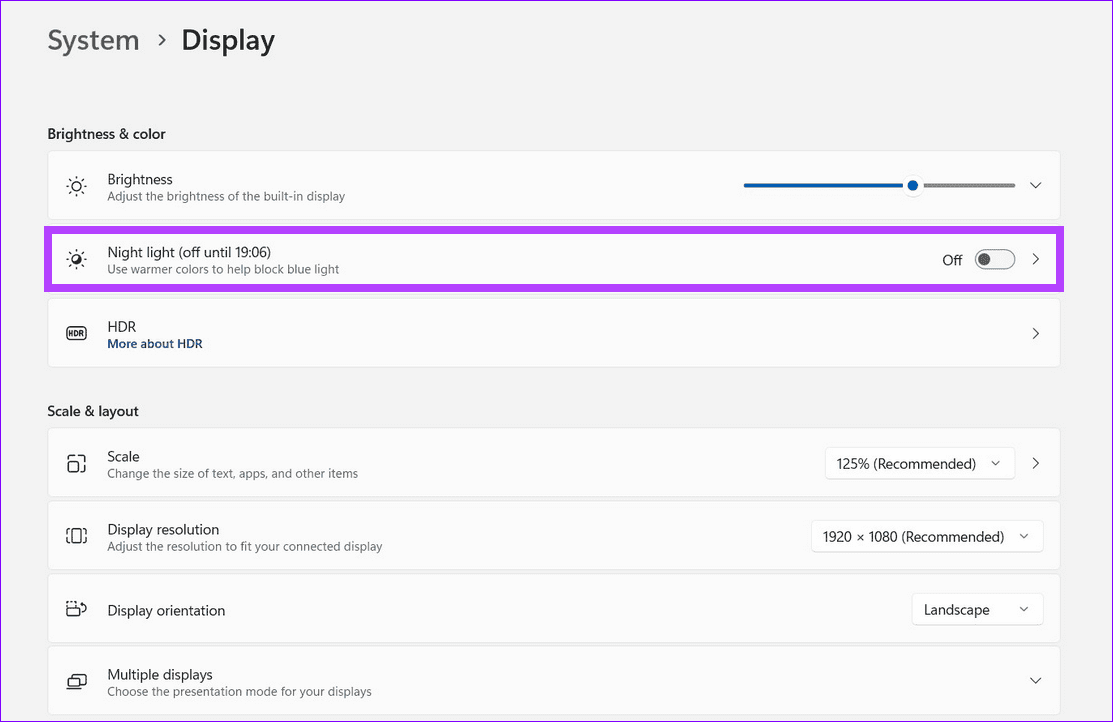
Task: Click the Display resolution icon
Action: click(77, 537)
